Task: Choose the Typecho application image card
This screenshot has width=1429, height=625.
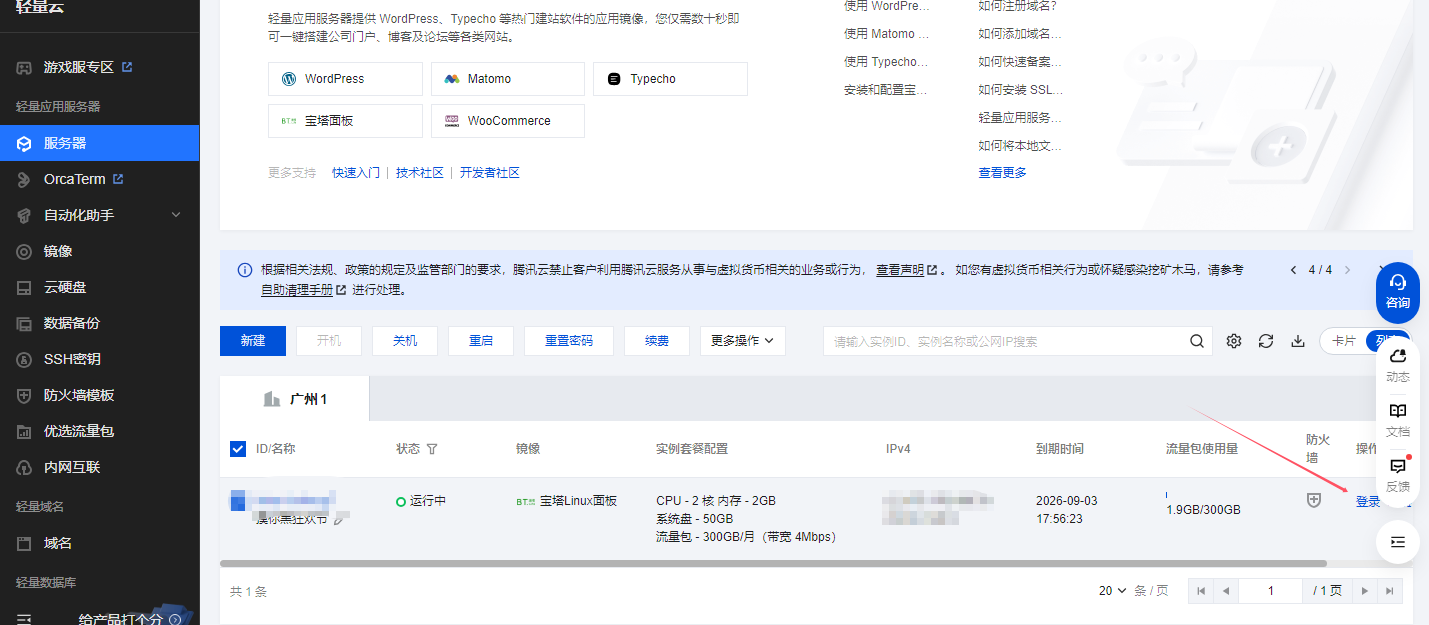Action: [670, 79]
